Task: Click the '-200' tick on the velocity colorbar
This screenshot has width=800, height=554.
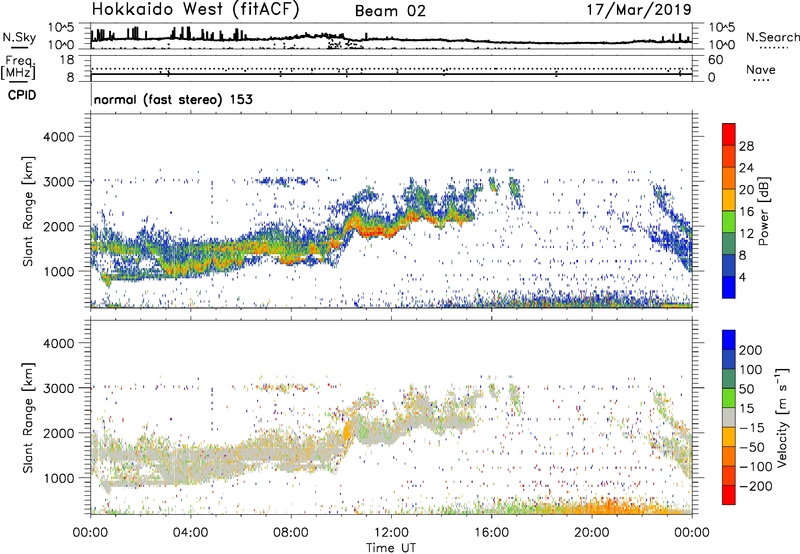Action: pos(755,486)
